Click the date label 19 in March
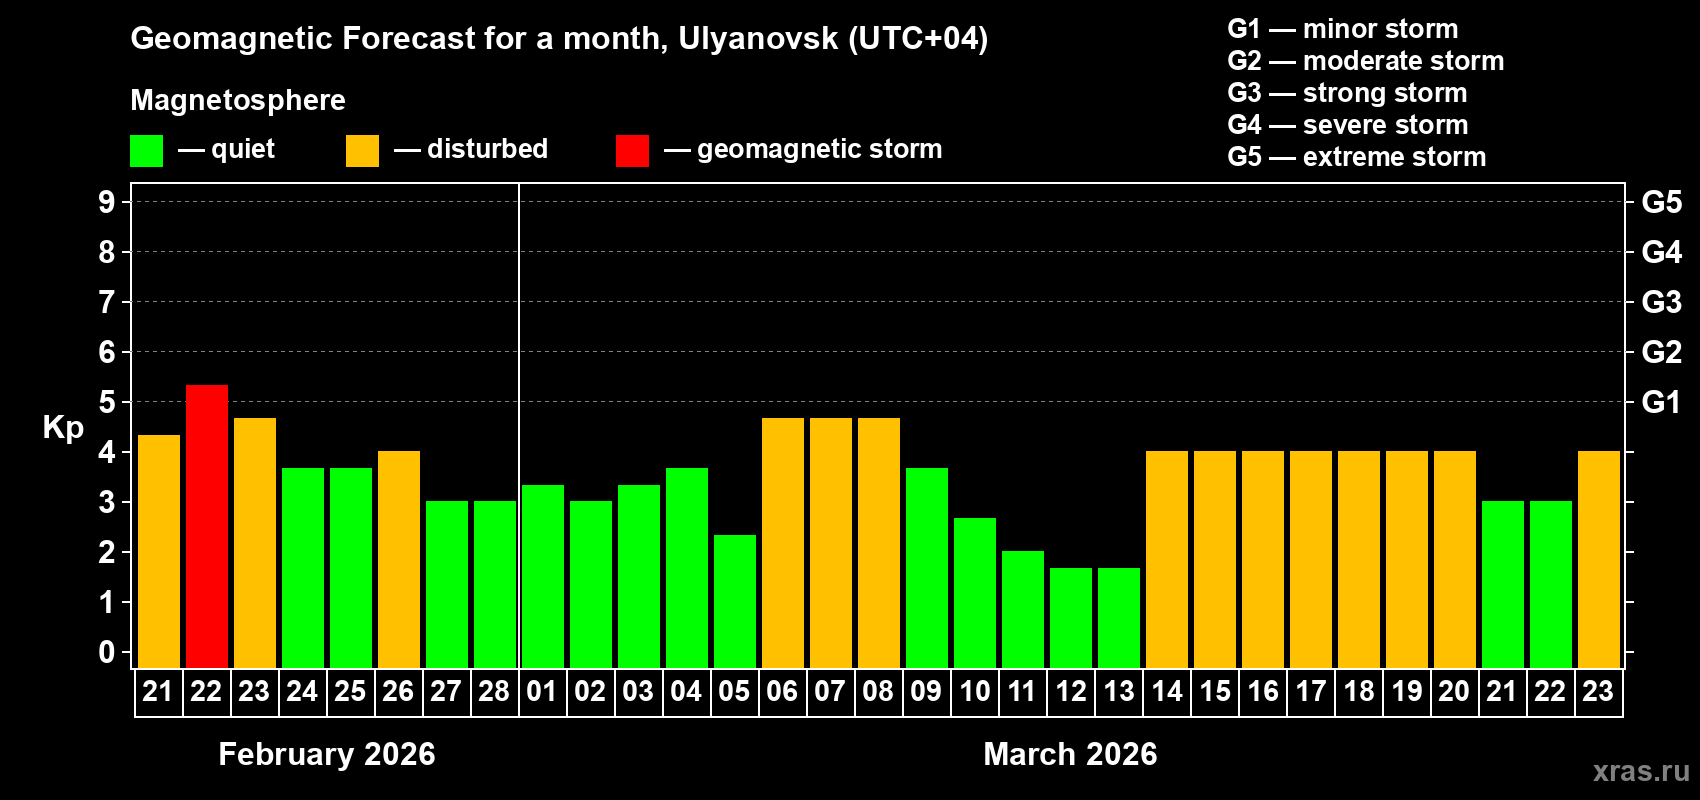The height and width of the screenshot is (800, 1700). pos(1406,691)
